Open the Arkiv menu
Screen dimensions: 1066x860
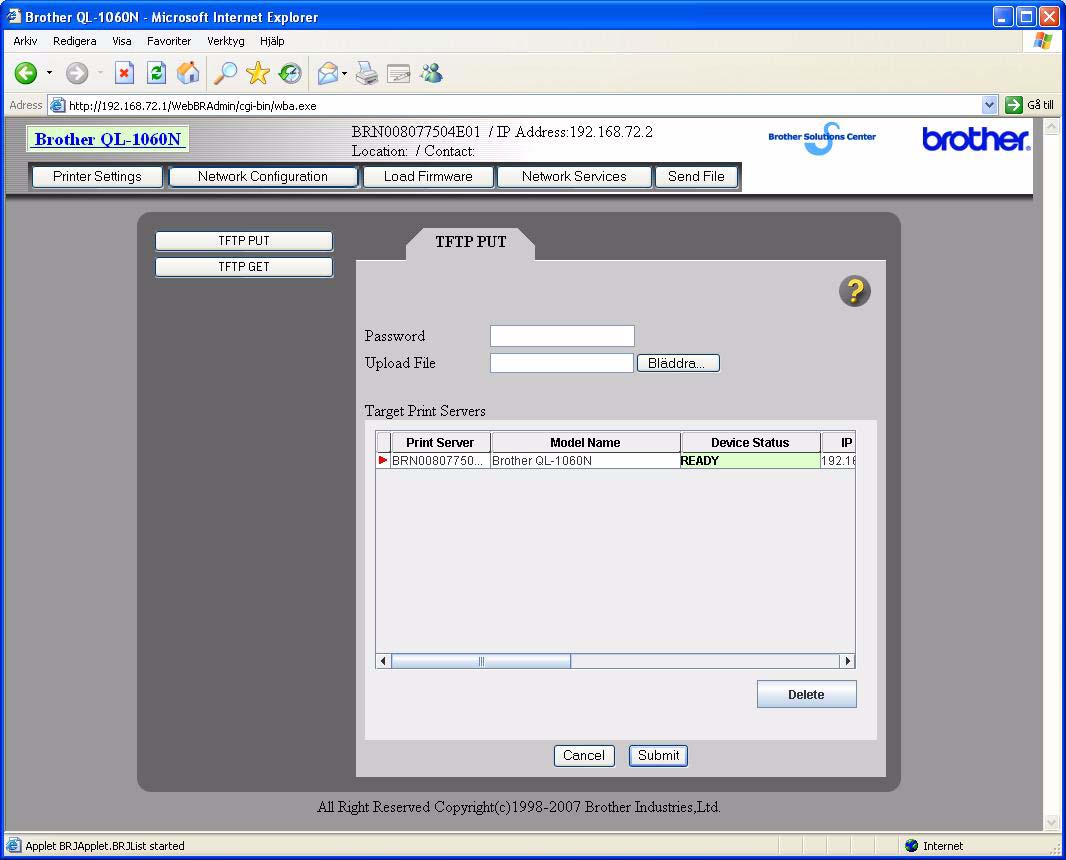[x=25, y=41]
